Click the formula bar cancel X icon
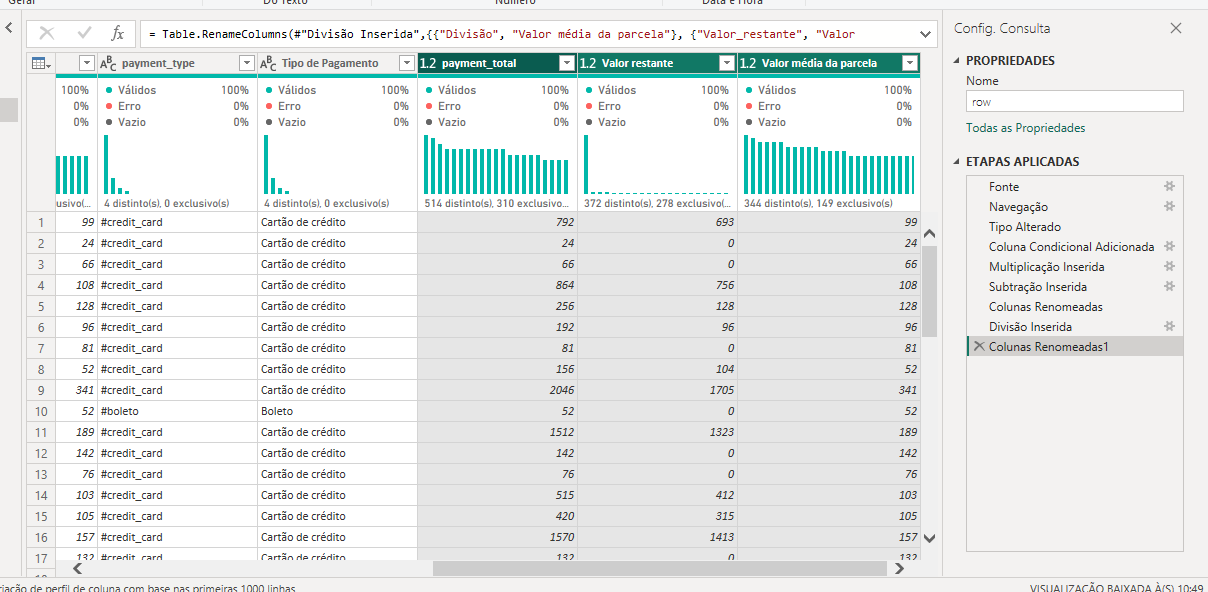 coord(47,33)
